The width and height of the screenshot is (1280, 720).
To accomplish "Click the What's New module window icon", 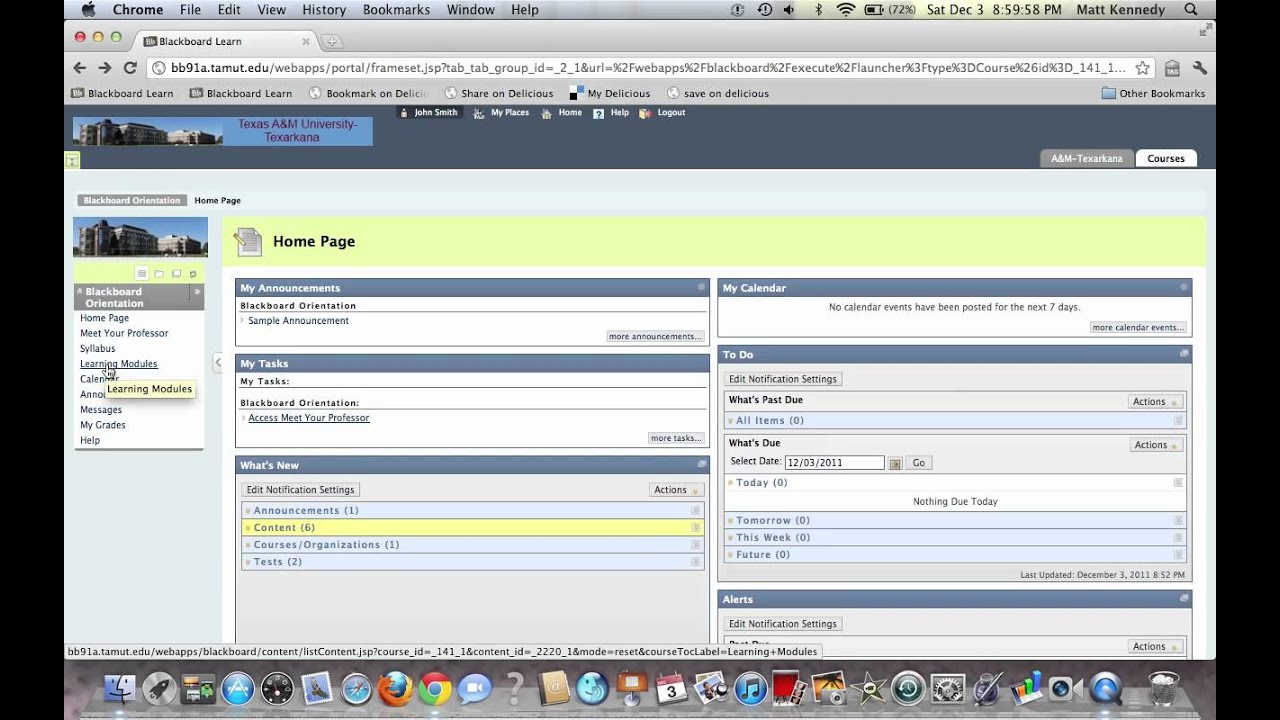I will click(702, 465).
